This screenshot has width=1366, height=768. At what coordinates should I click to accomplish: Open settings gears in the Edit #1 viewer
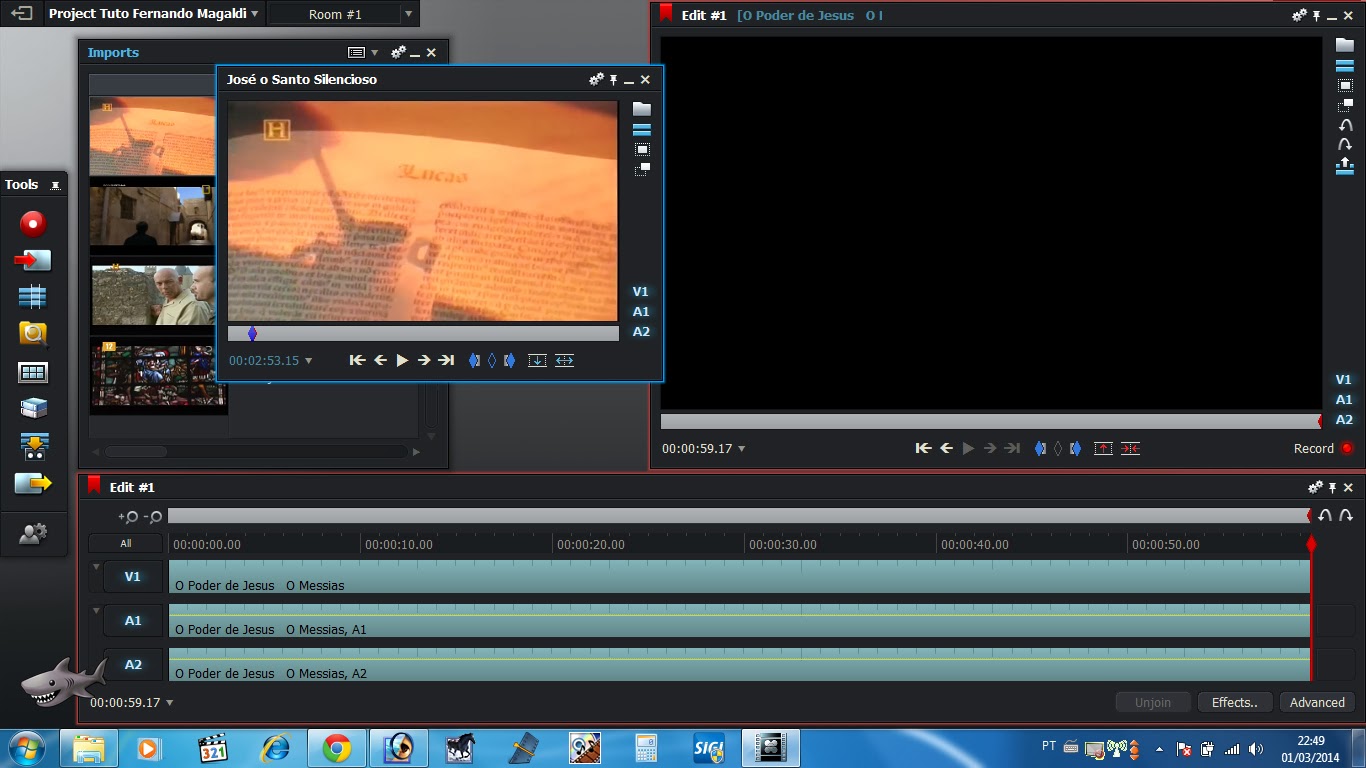1299,15
